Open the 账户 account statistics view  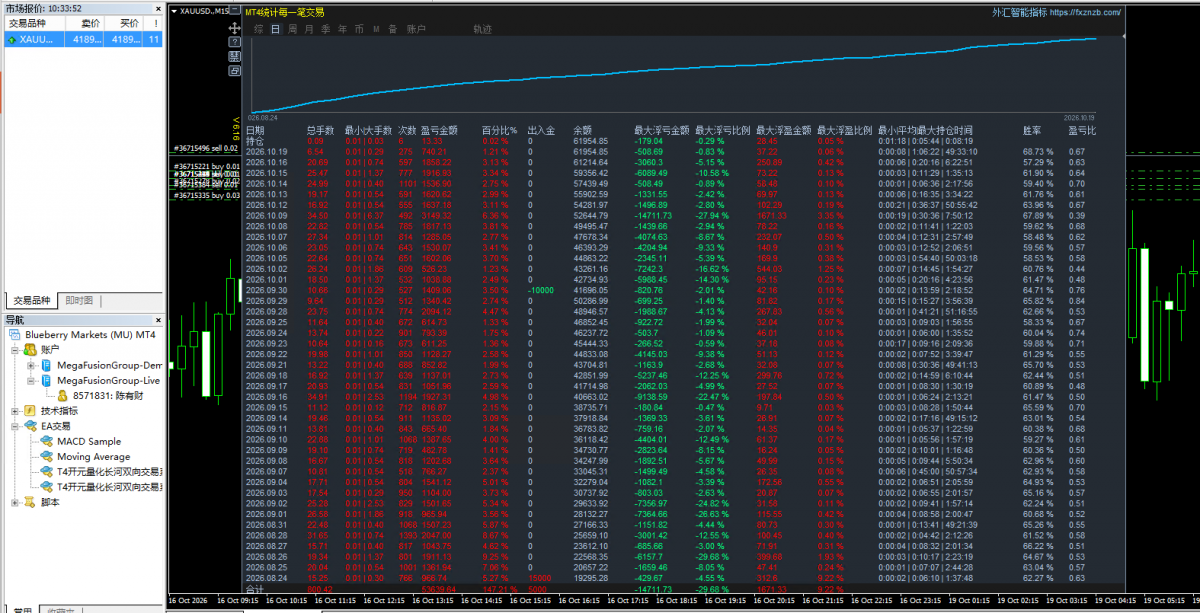point(416,29)
